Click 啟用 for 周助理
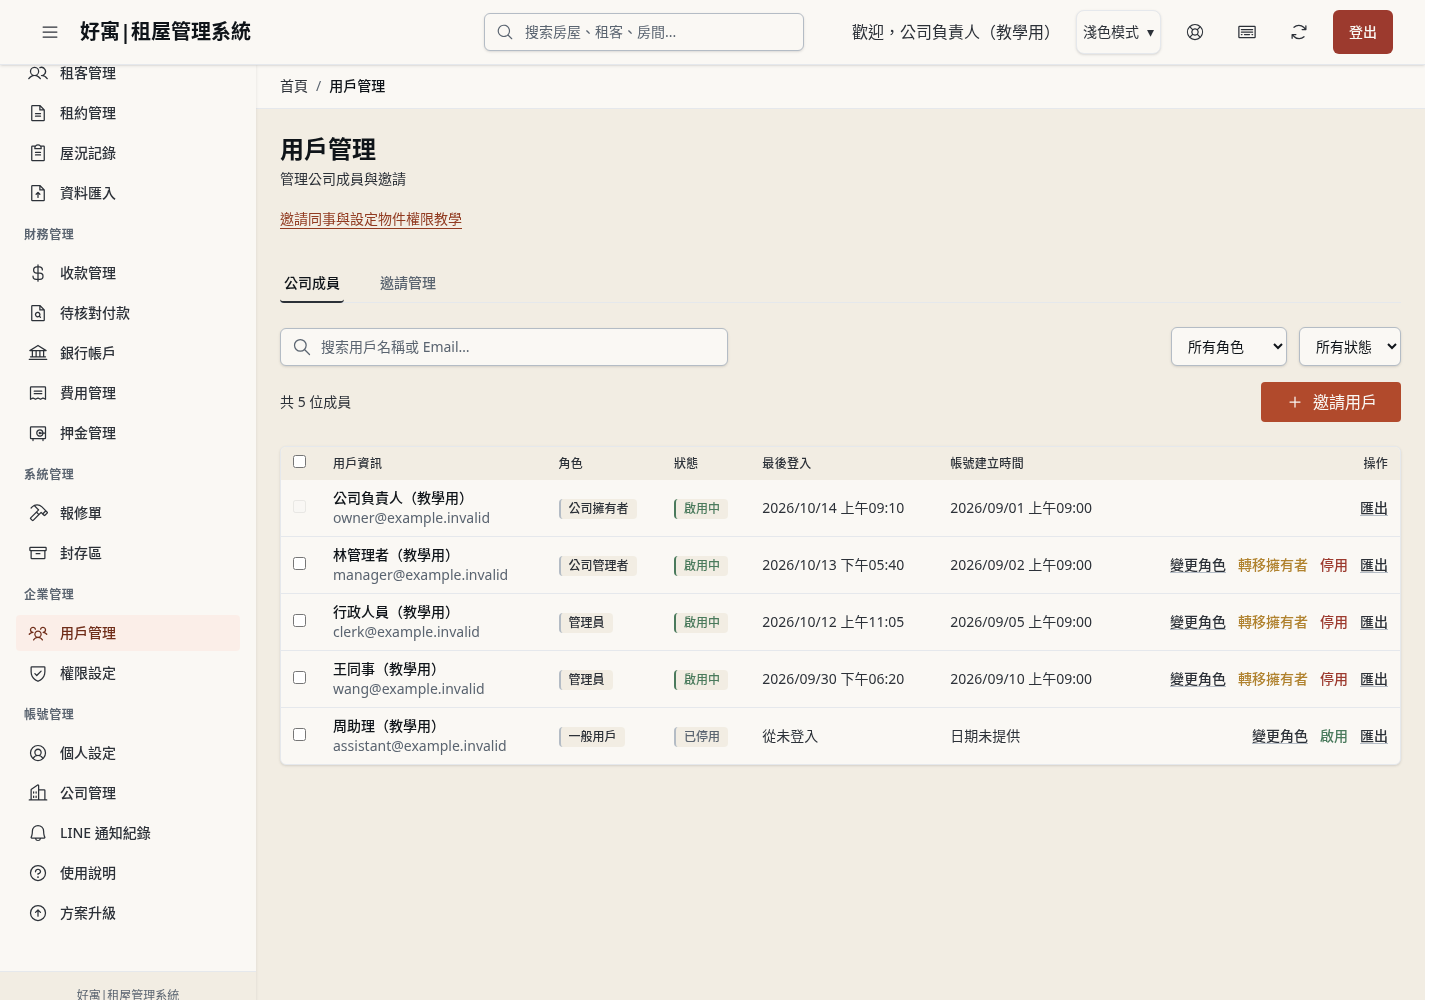Image resolution: width=1440 pixels, height=1000 pixels. point(1334,736)
